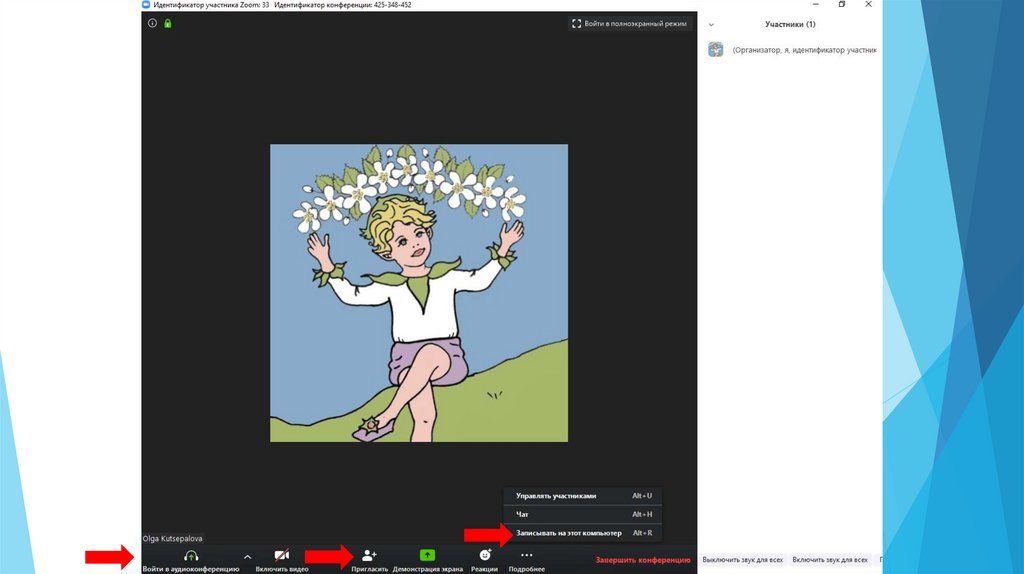Viewport: 1024px width, 574px height.
Task: Click the Zoom logo in the title bar
Action: click(147, 5)
